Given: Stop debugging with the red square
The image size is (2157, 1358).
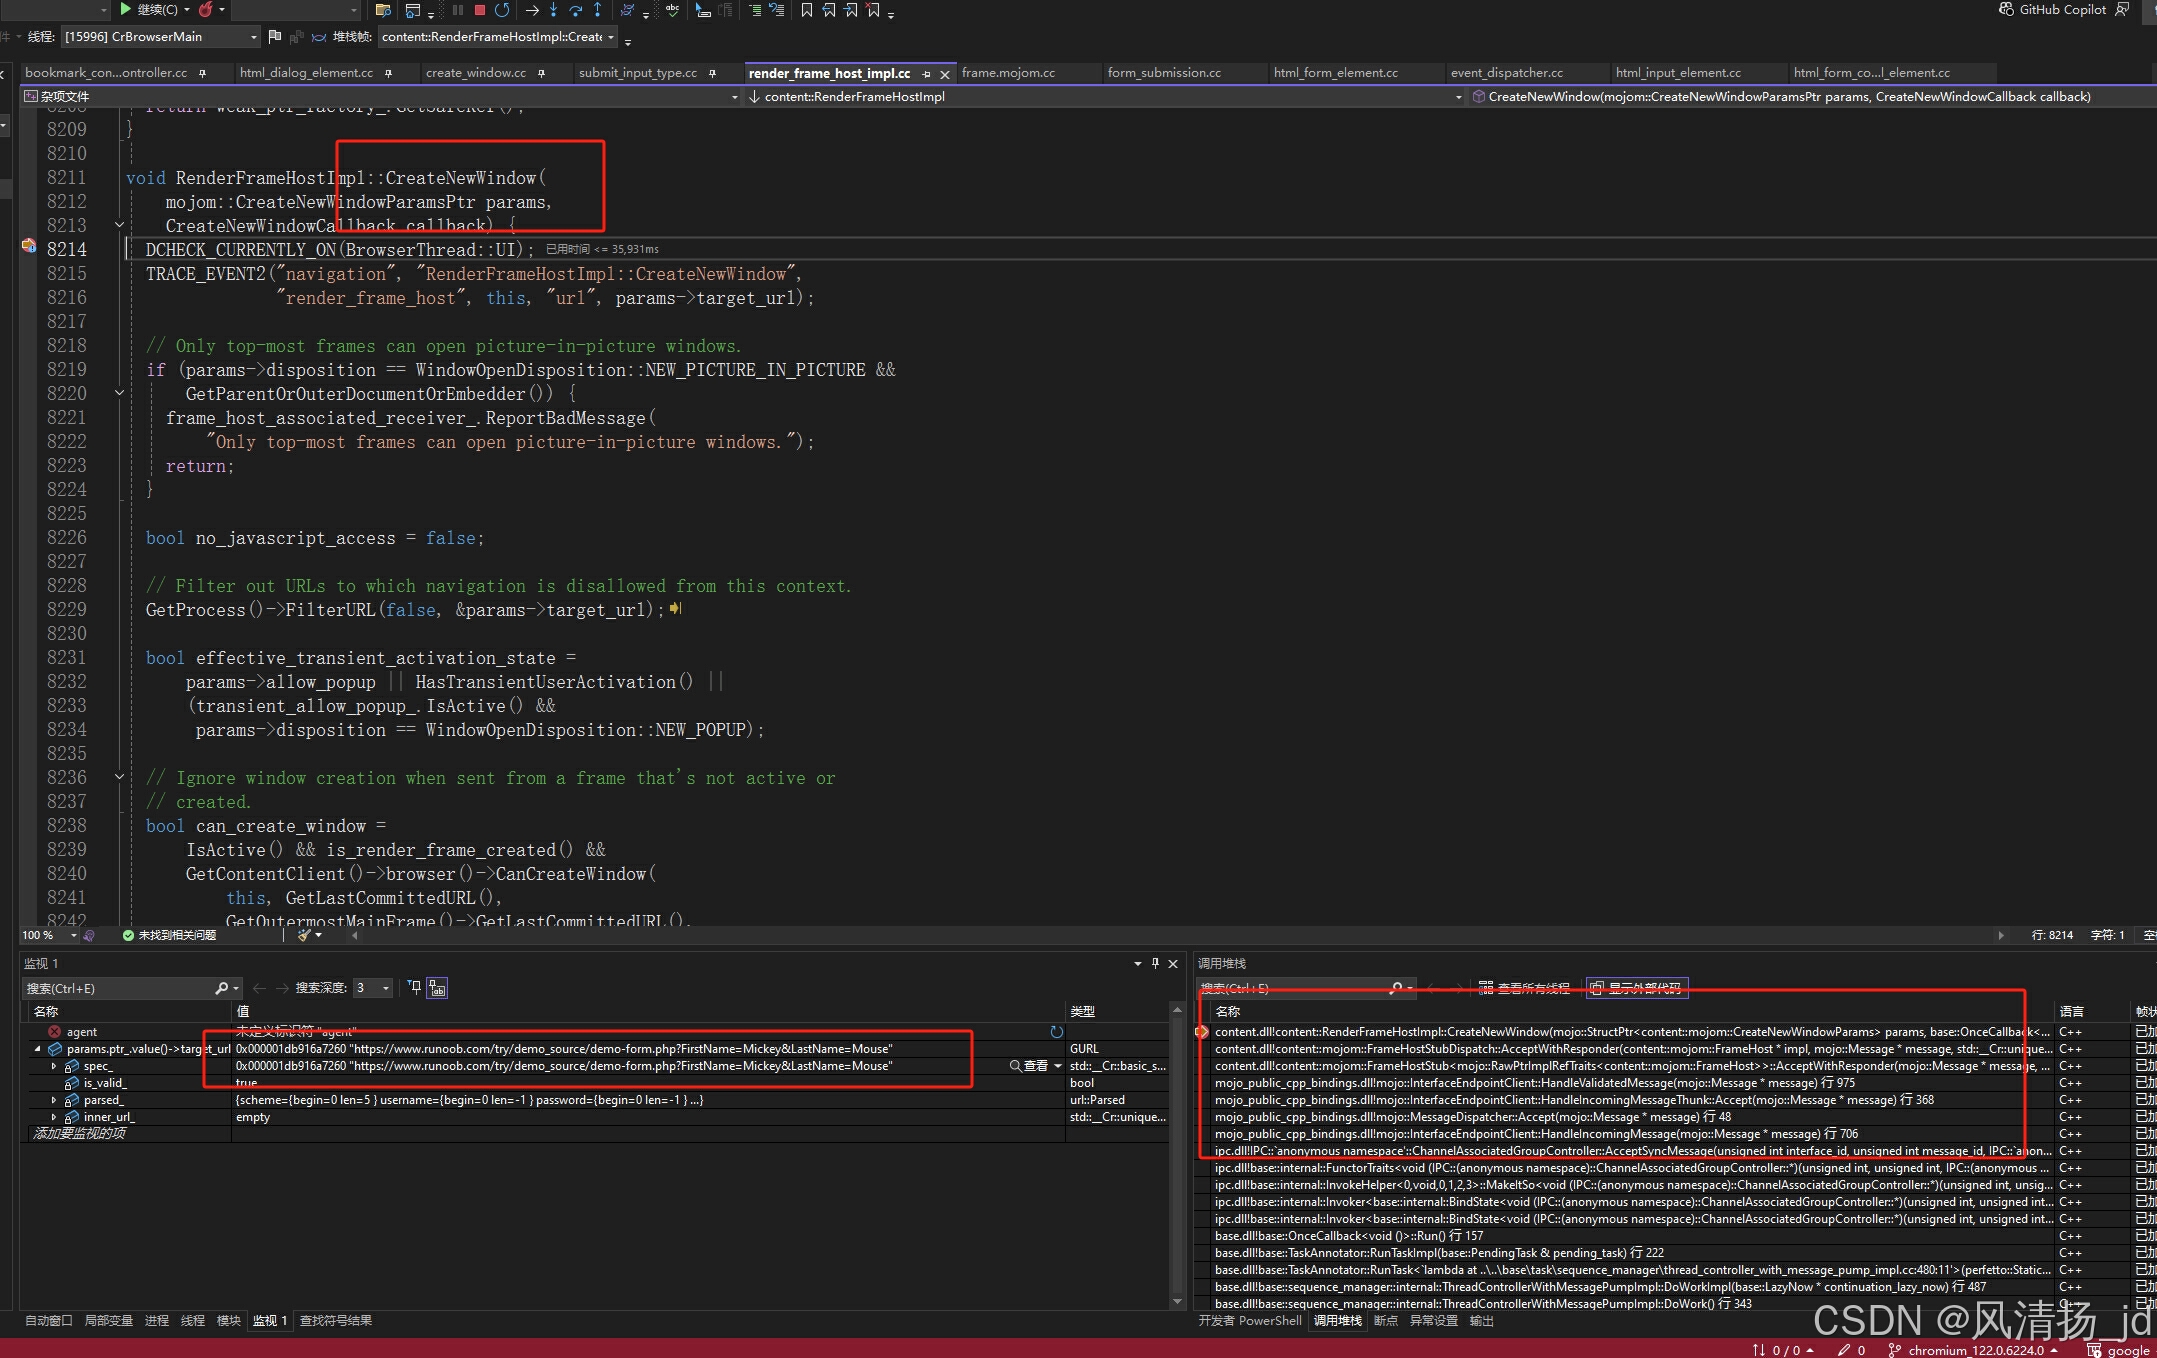Looking at the screenshot, I should [480, 10].
